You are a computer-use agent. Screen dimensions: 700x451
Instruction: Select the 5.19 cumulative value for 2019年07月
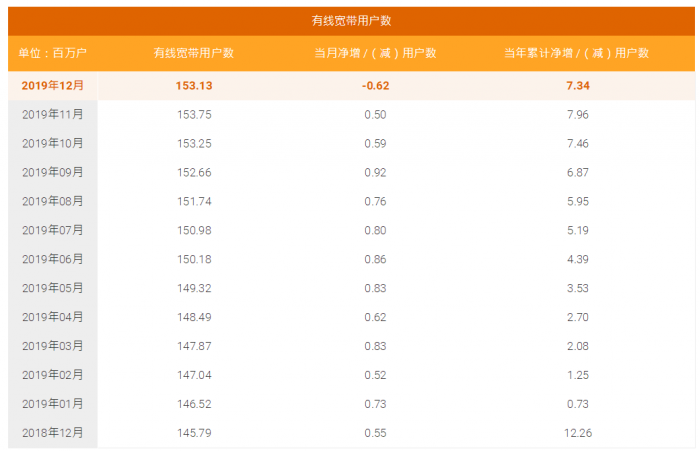coord(577,230)
